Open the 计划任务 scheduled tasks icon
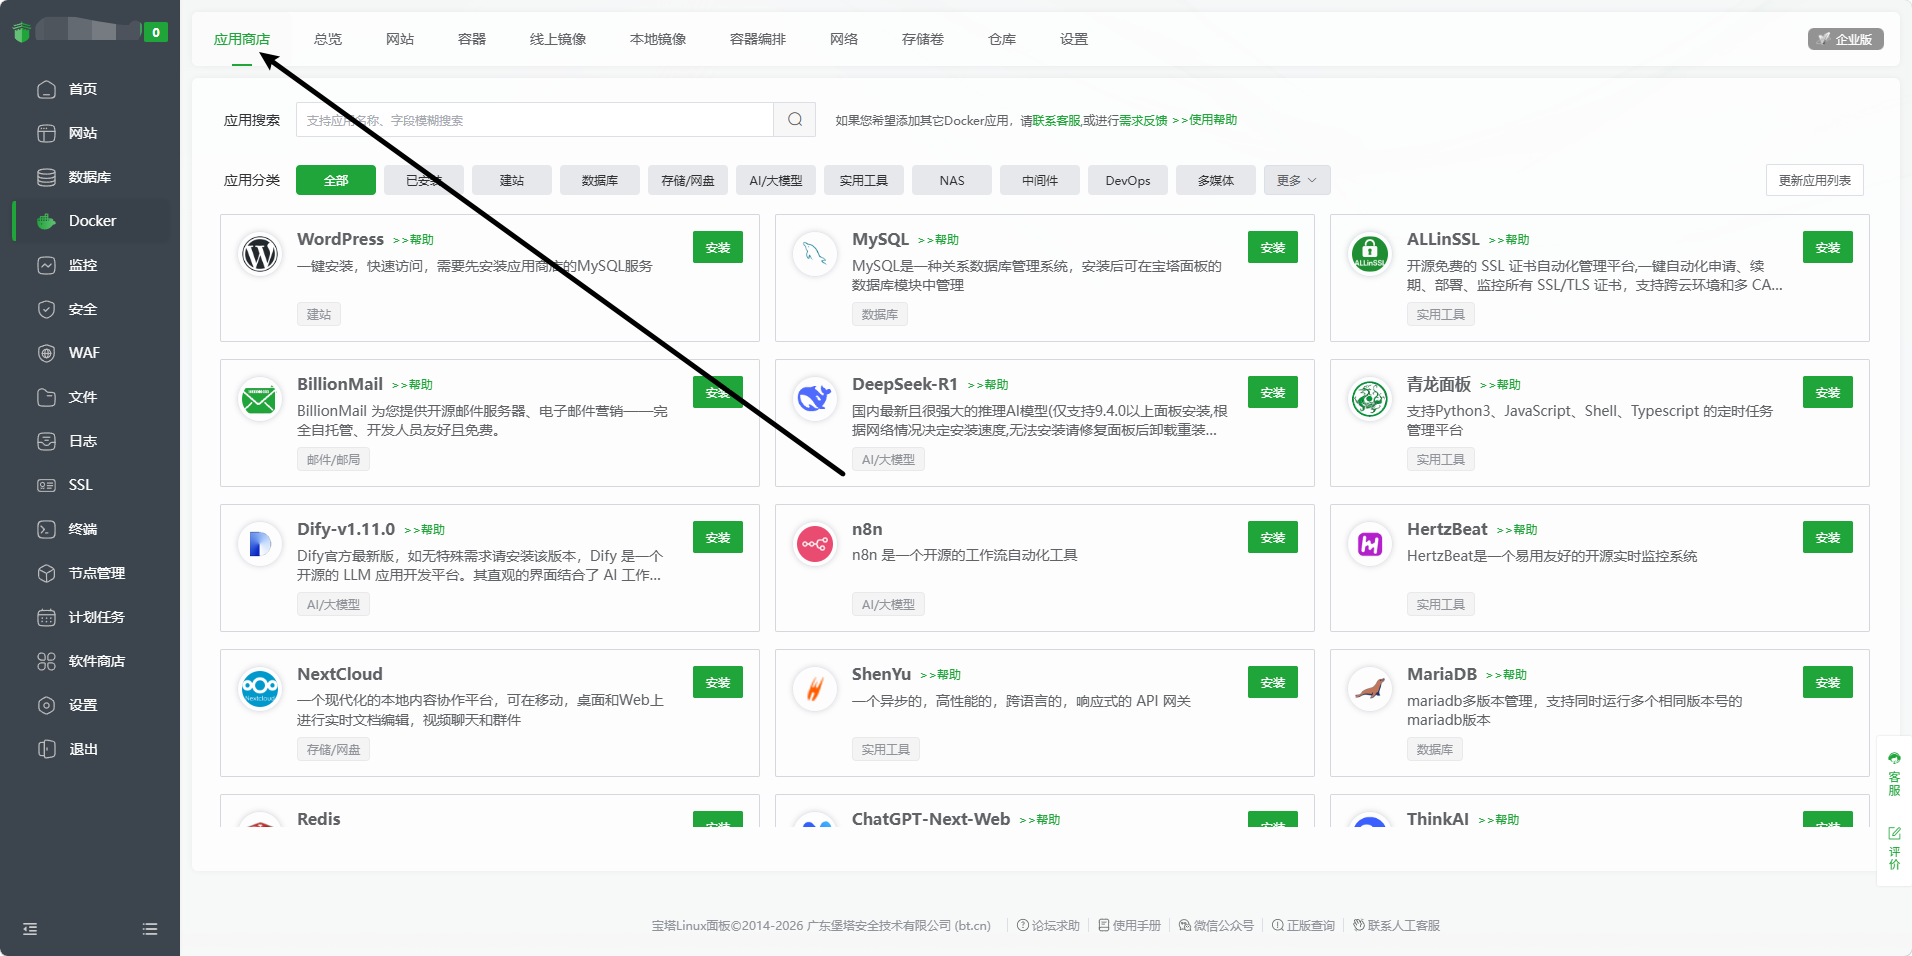The height and width of the screenshot is (956, 1912). point(46,617)
